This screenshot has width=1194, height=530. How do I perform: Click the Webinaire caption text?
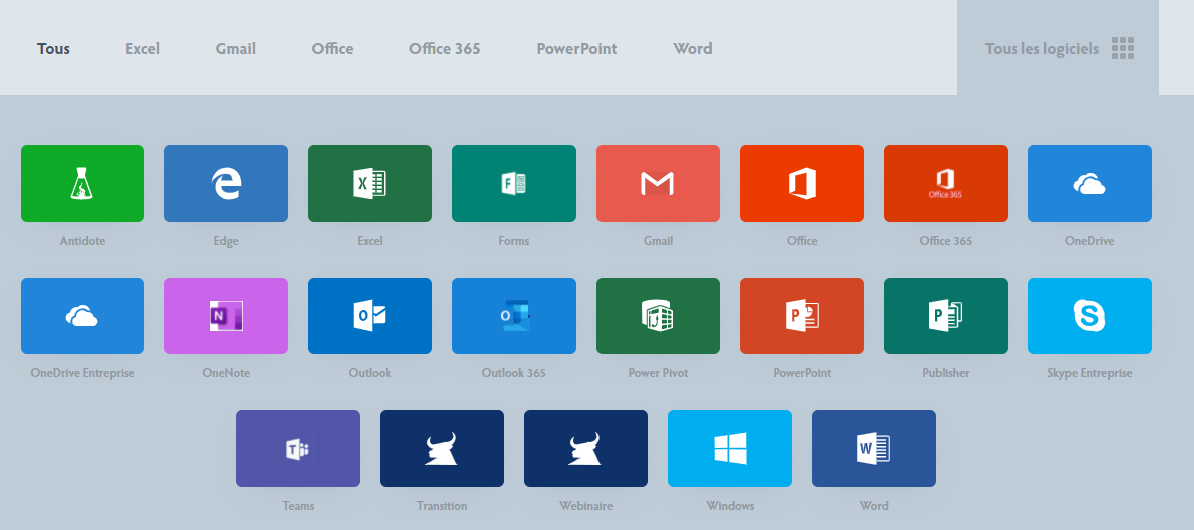586,506
